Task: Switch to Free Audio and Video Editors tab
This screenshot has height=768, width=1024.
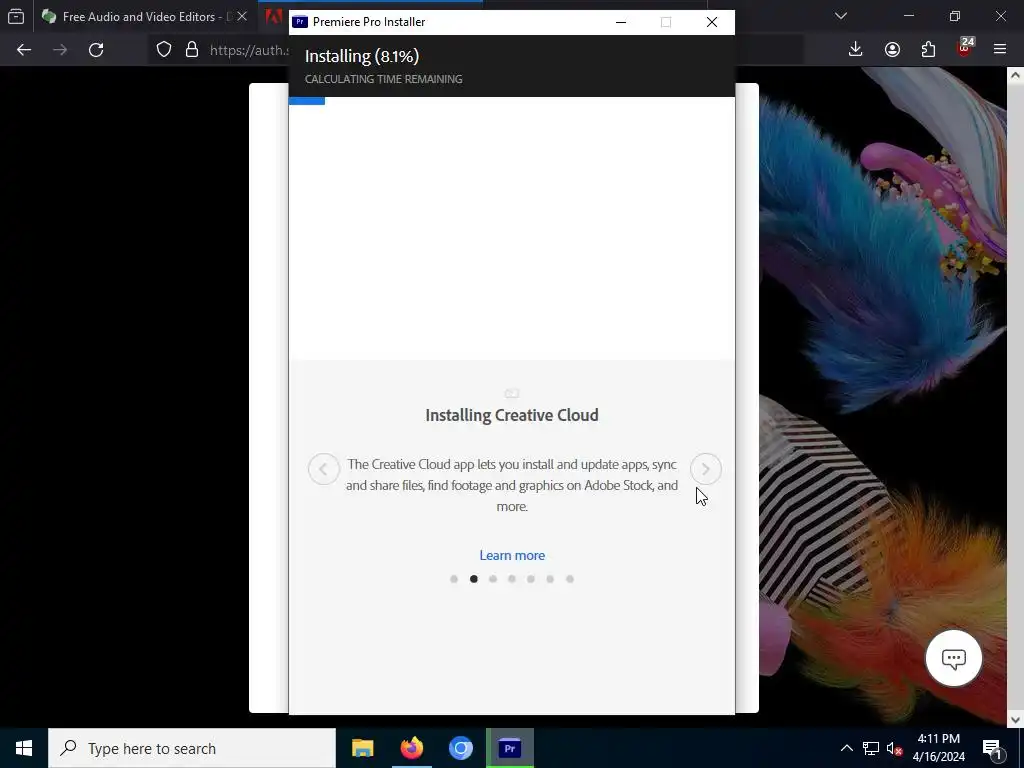Action: (x=137, y=16)
